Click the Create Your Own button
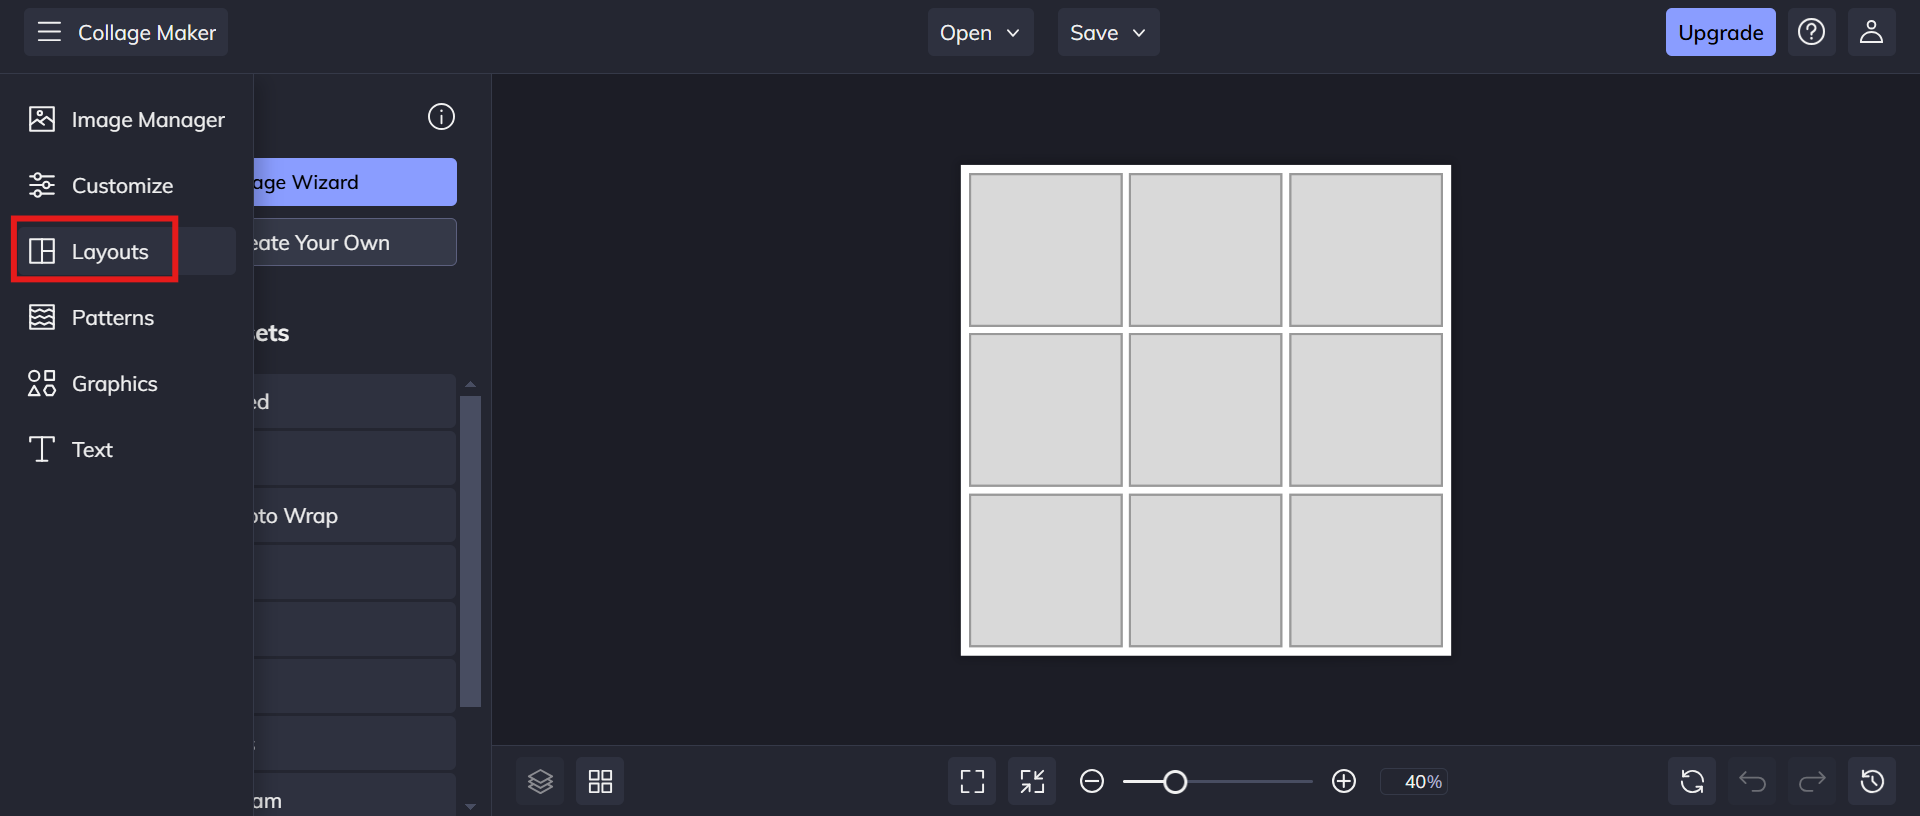The width and height of the screenshot is (1920, 816). click(355, 242)
